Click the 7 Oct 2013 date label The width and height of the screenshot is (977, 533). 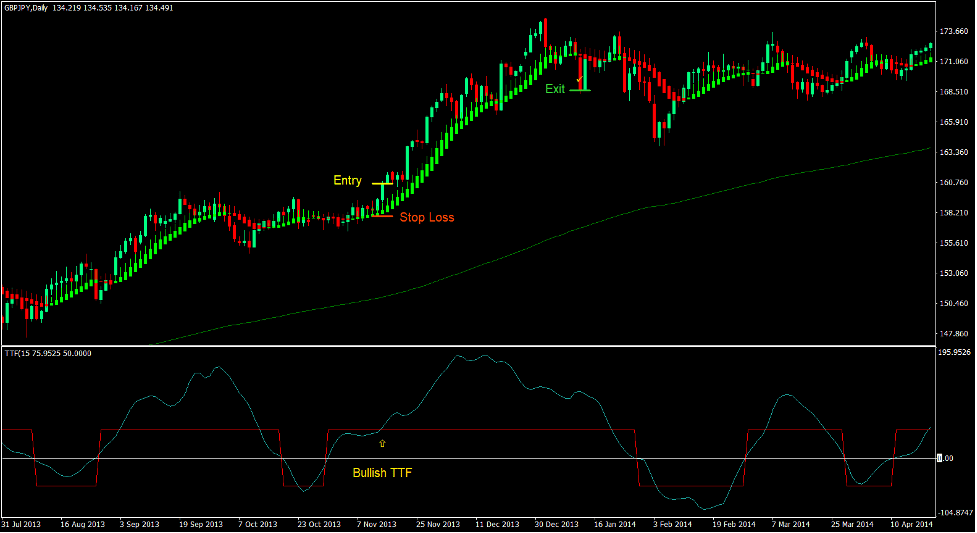pos(258,524)
